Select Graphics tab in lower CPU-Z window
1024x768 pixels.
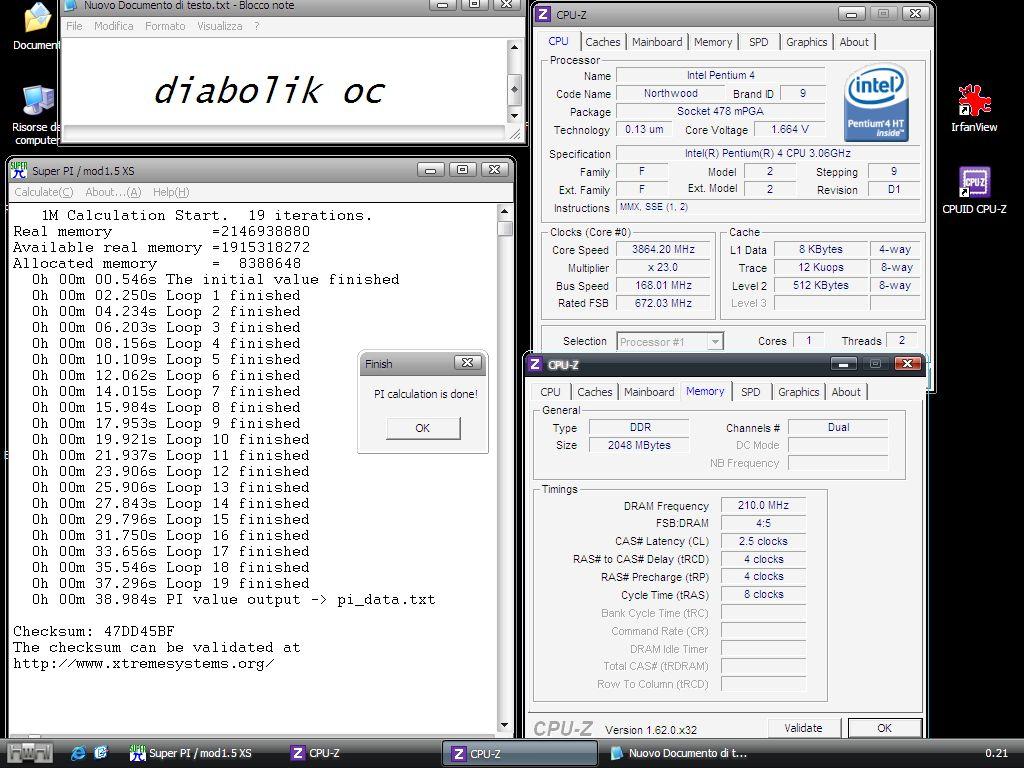(x=798, y=392)
